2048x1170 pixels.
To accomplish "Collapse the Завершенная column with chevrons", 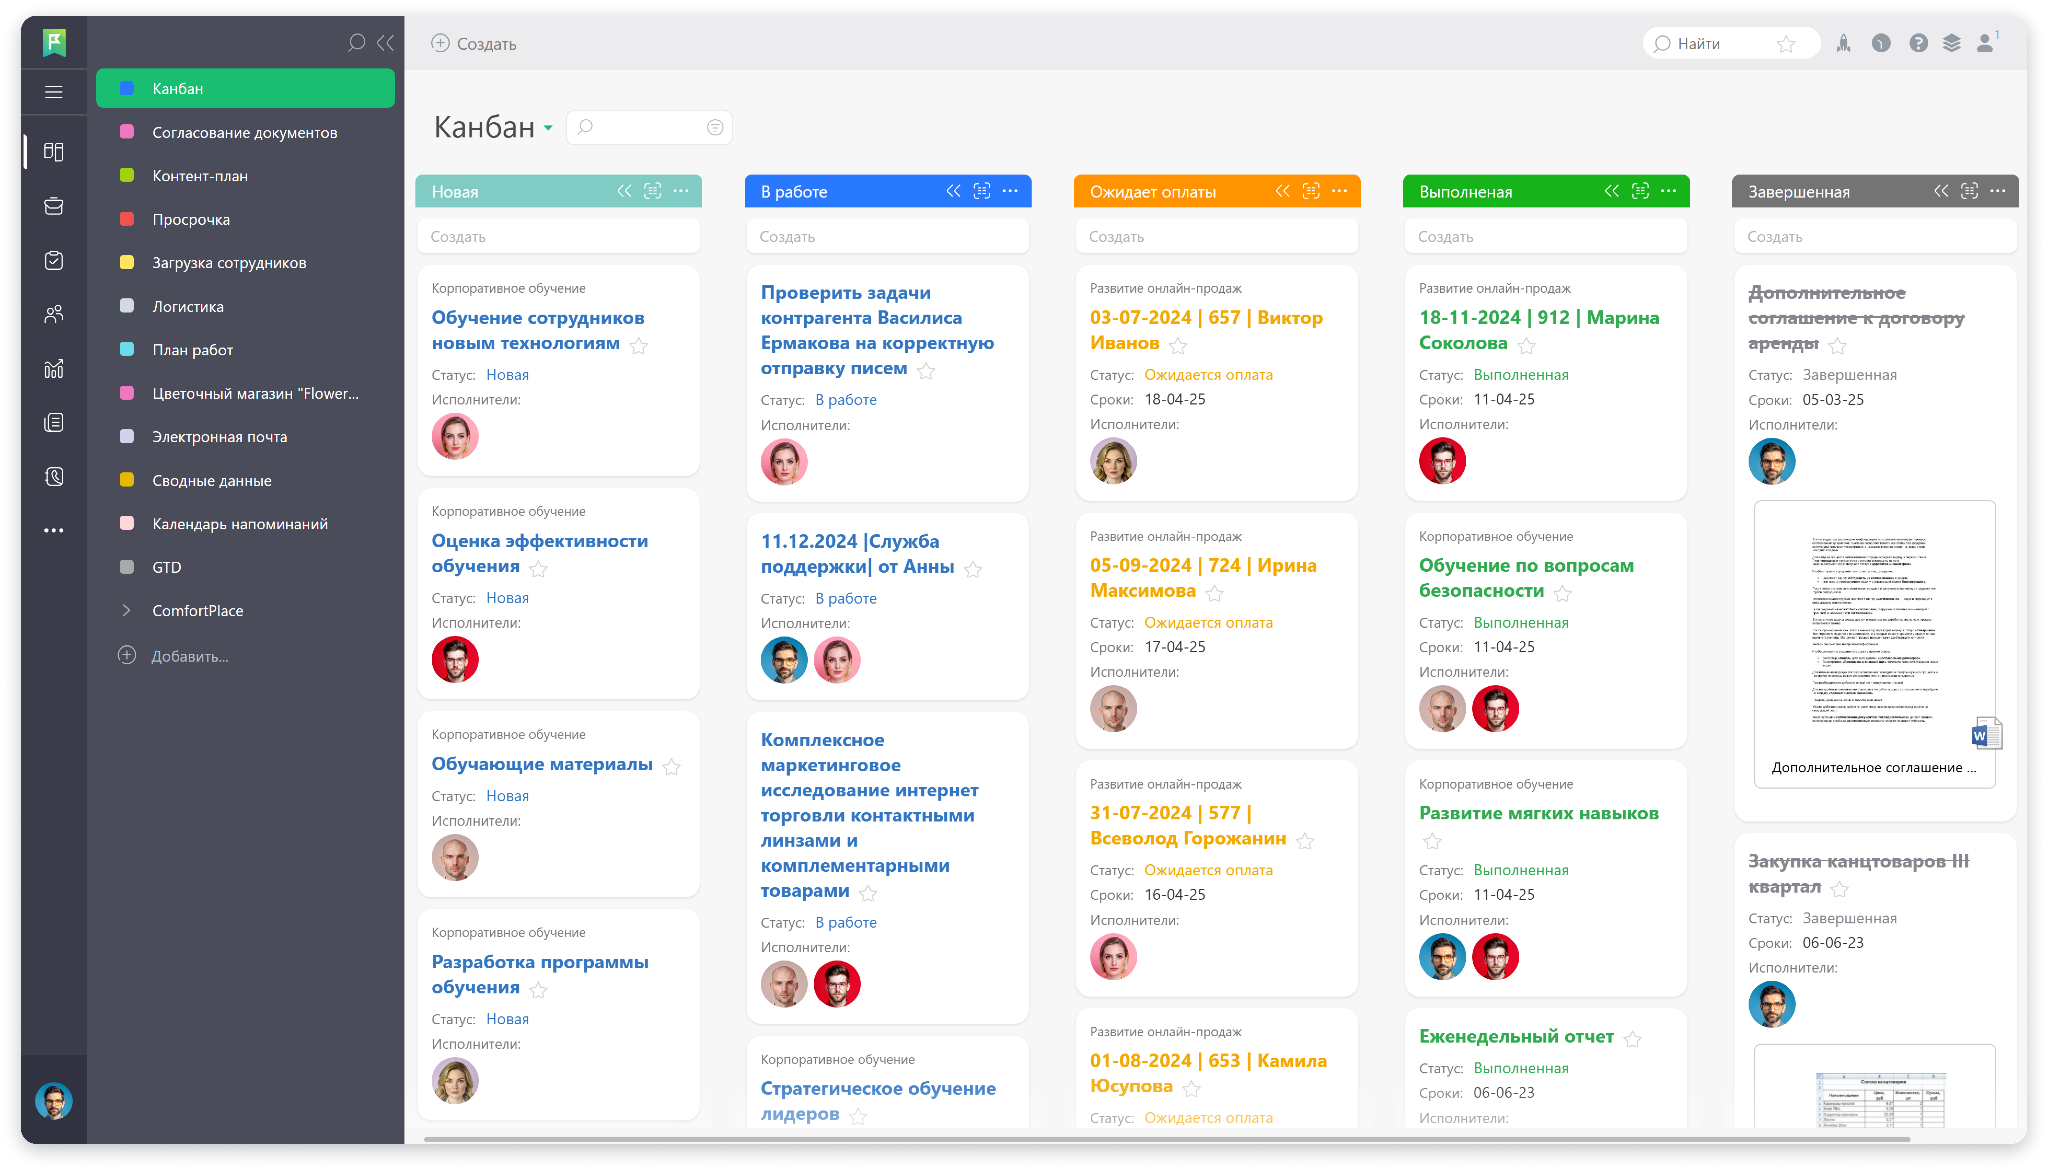I will click(1940, 190).
